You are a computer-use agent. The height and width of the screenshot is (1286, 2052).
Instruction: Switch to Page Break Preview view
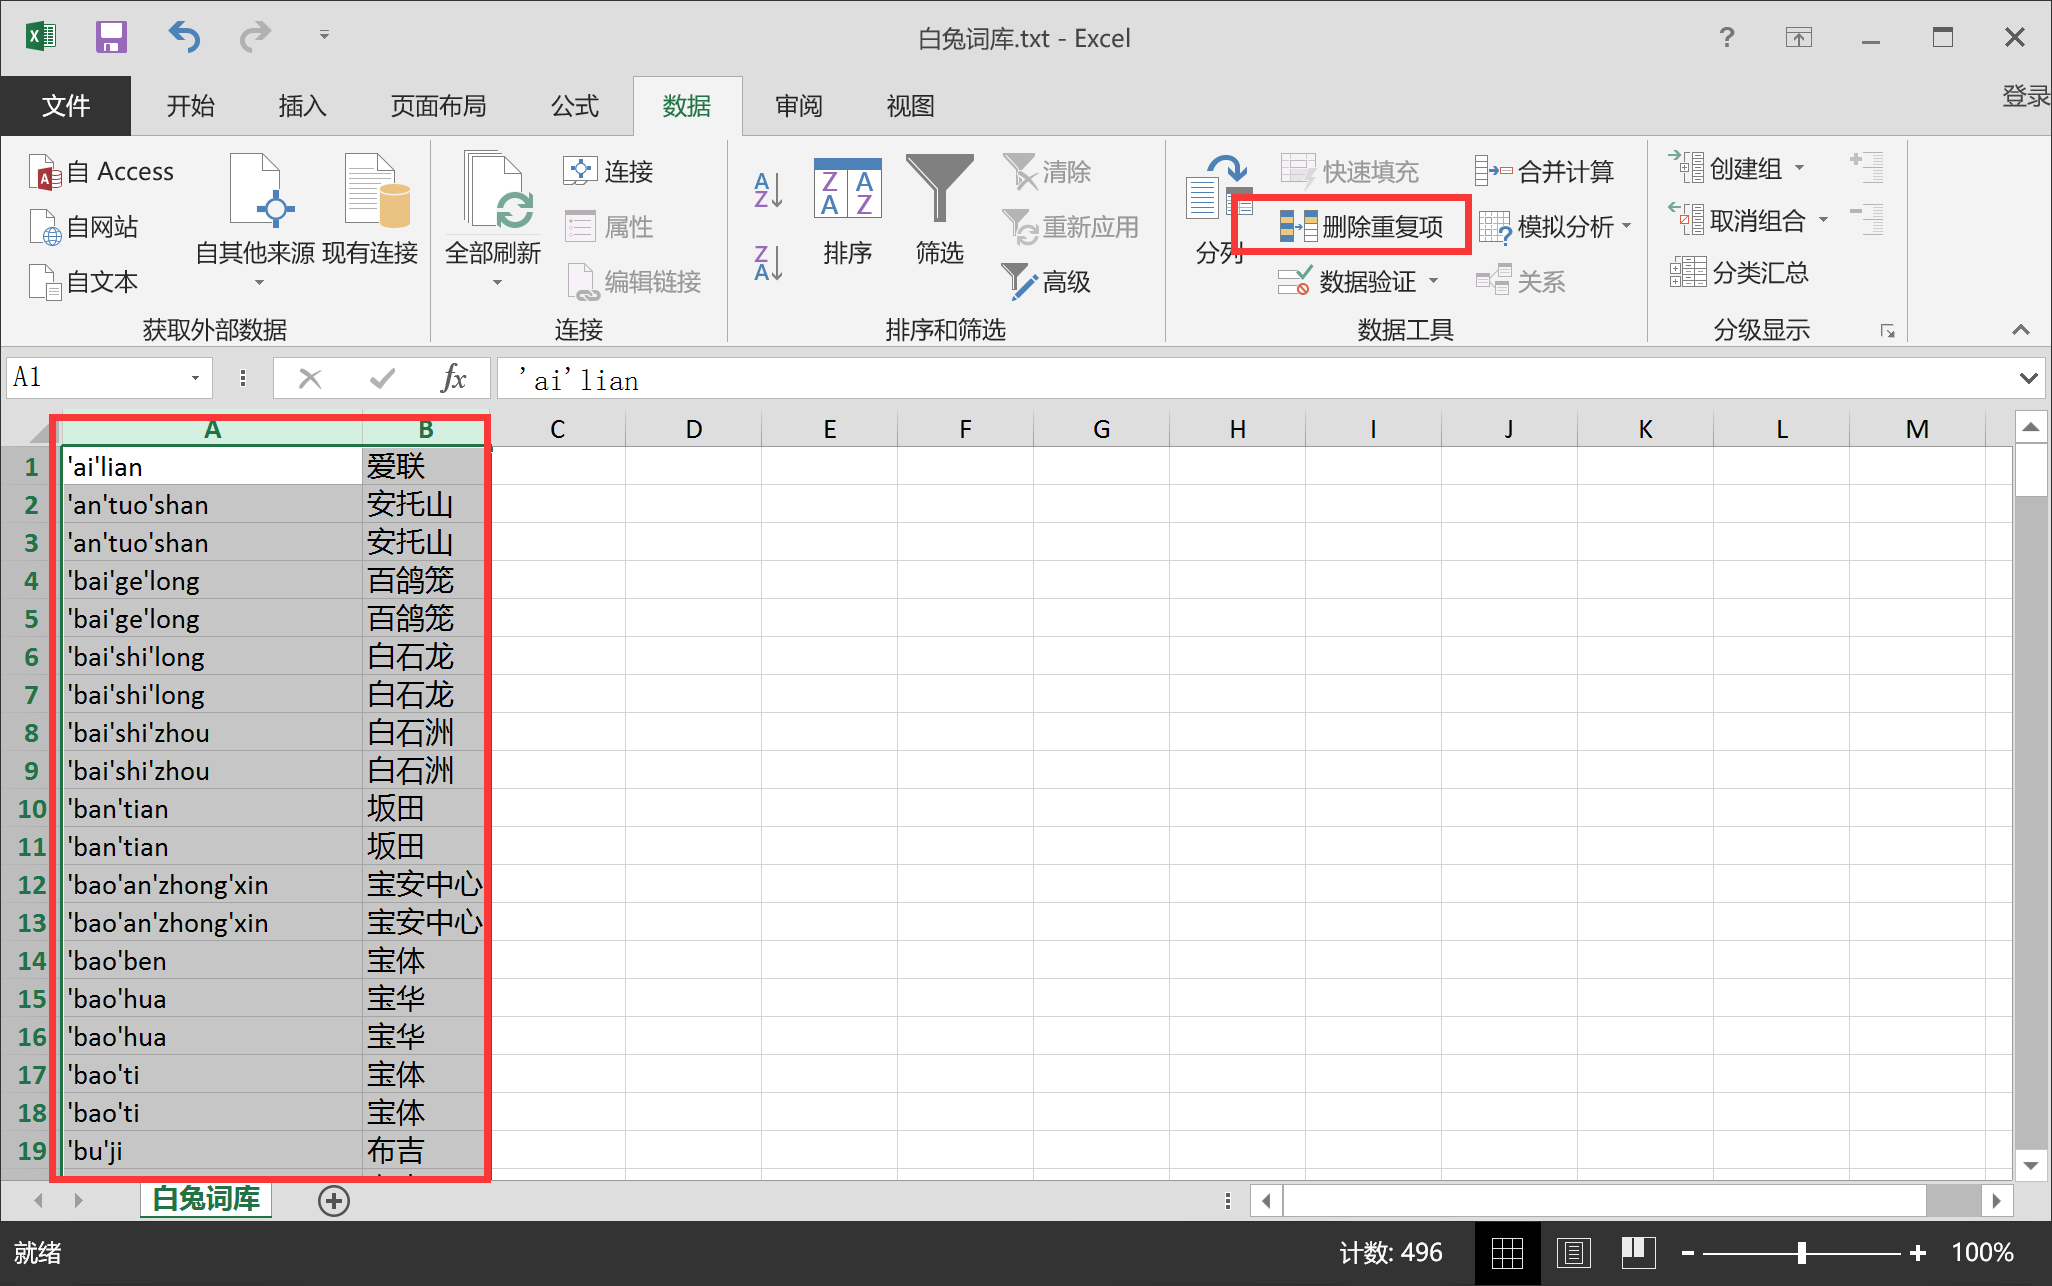1637,1252
